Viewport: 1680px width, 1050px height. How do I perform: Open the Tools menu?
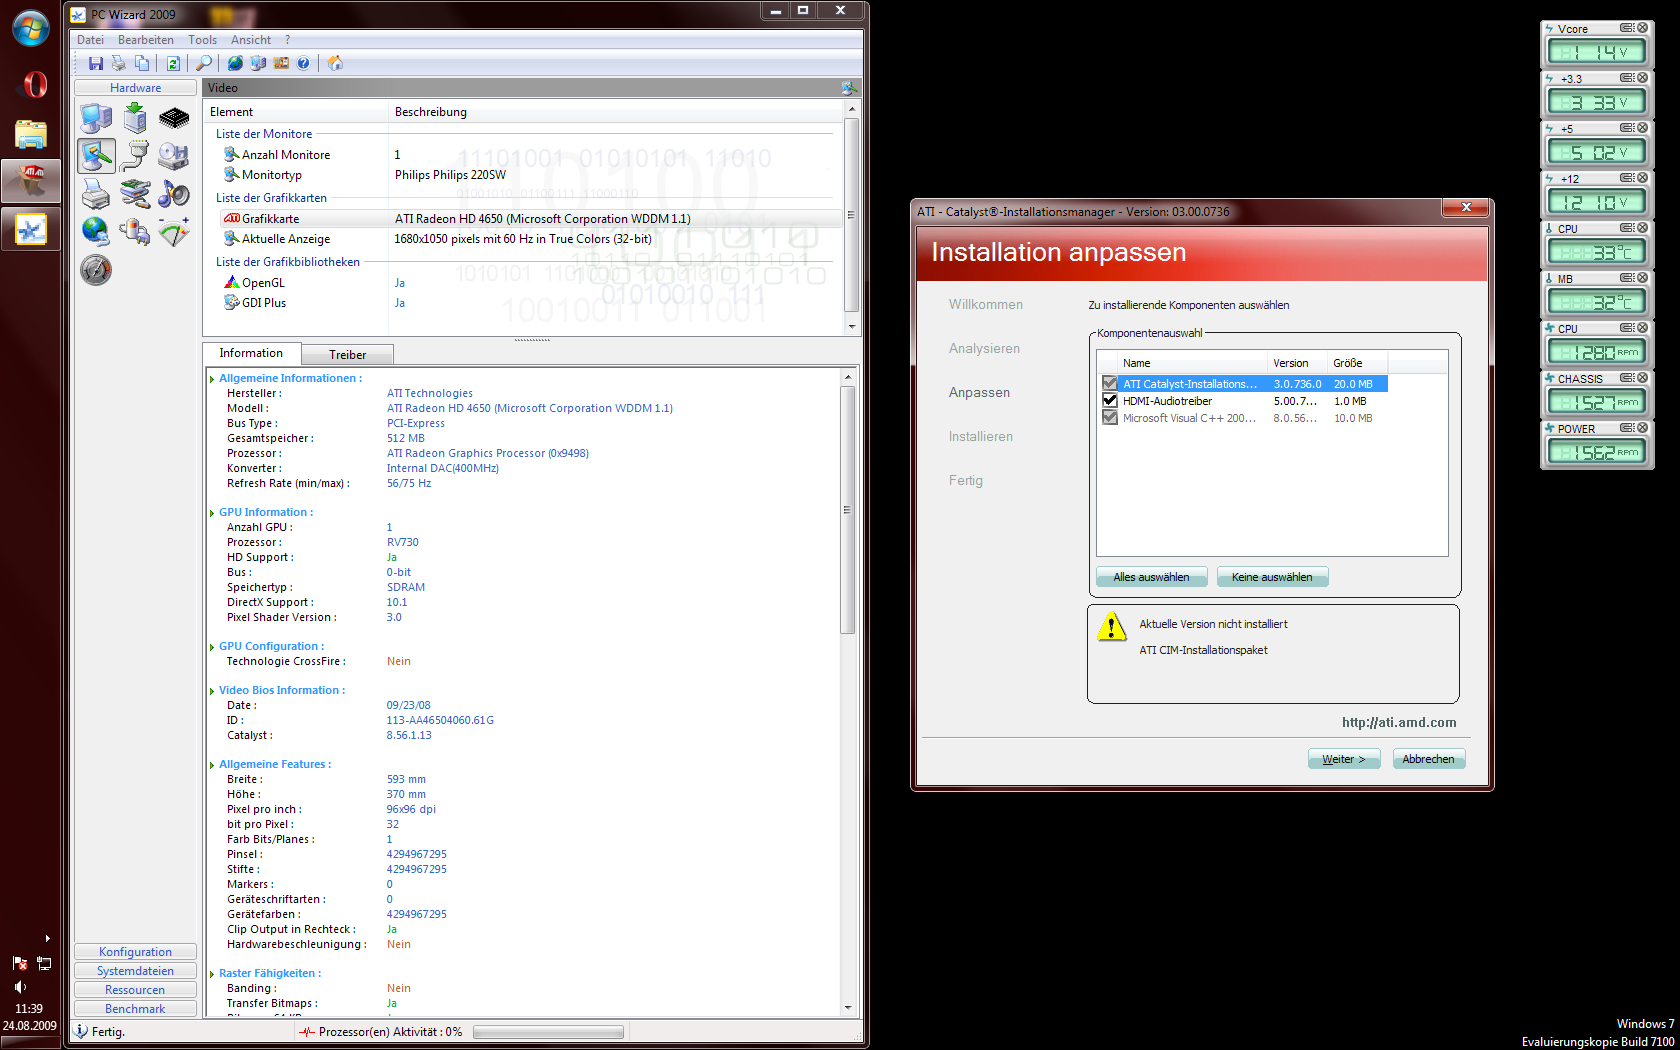point(202,40)
